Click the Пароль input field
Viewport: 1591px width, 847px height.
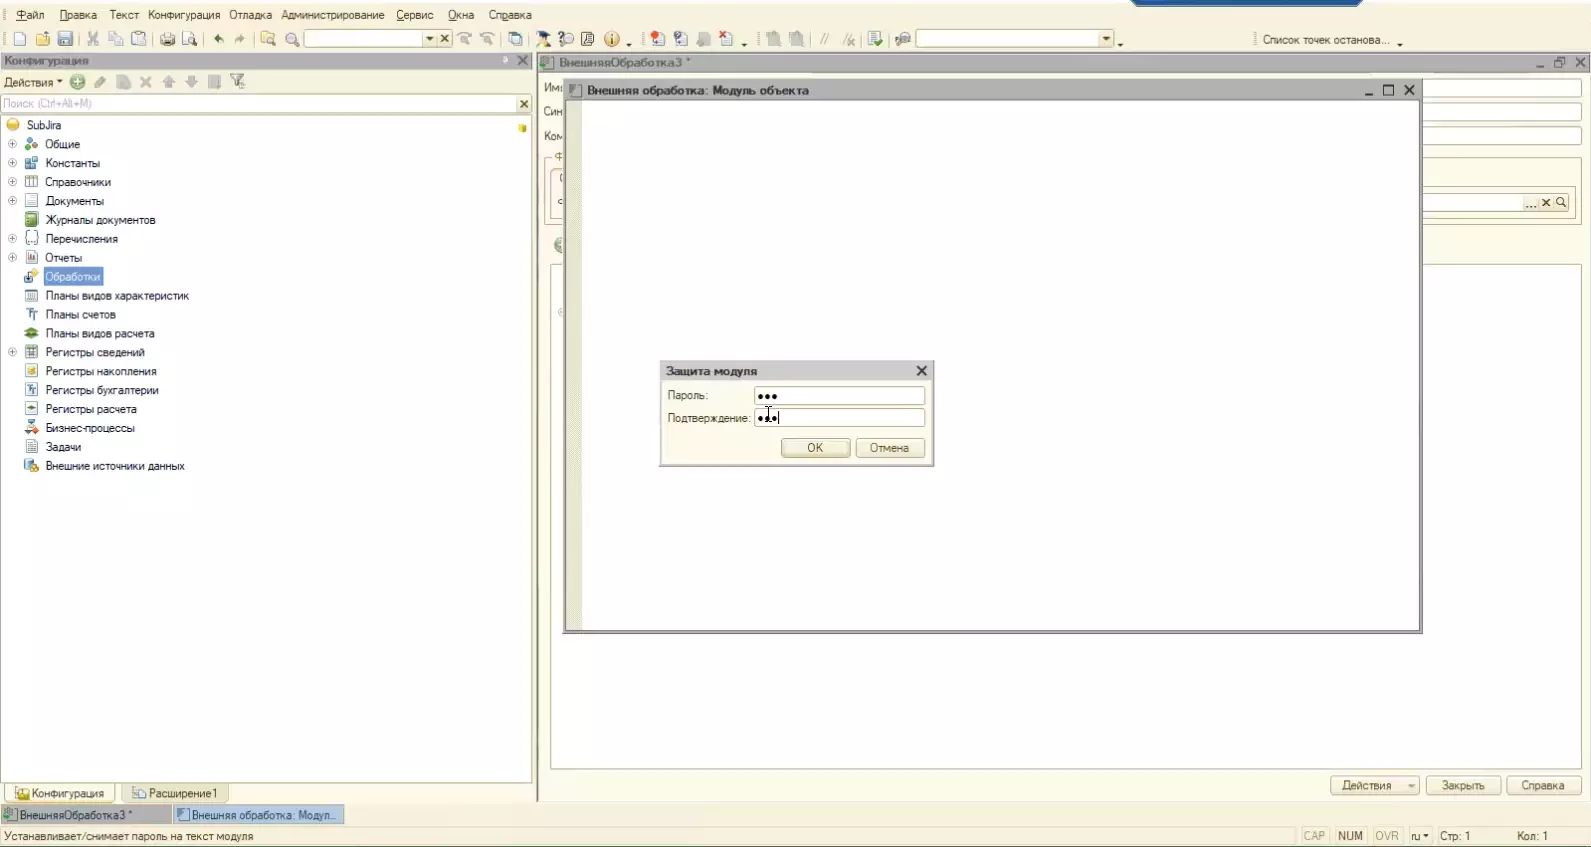[839, 396]
